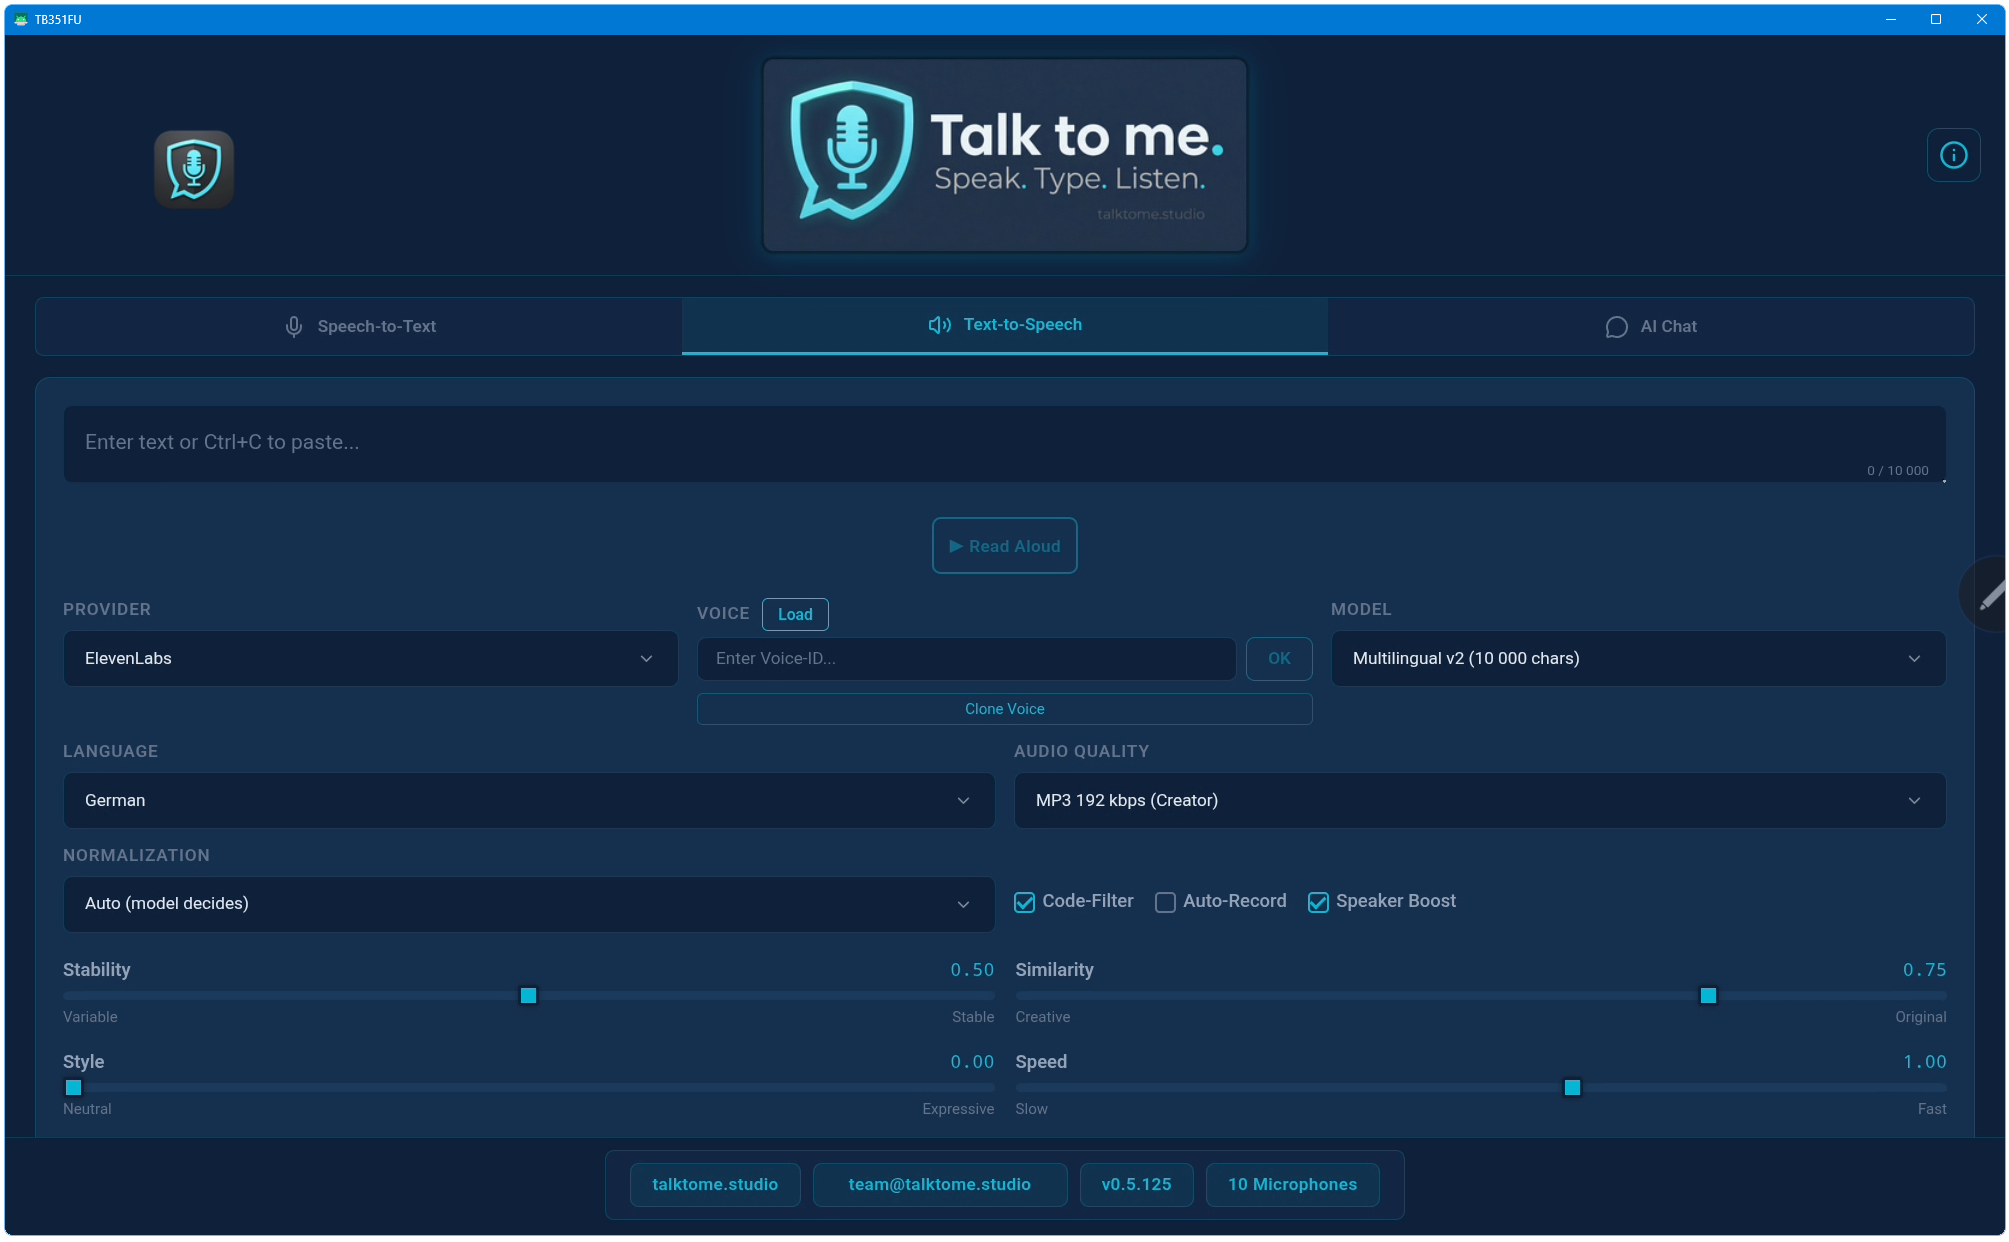This screenshot has width=2009, height=1242.
Task: Open the Audio Quality dropdown
Action: tap(1480, 800)
